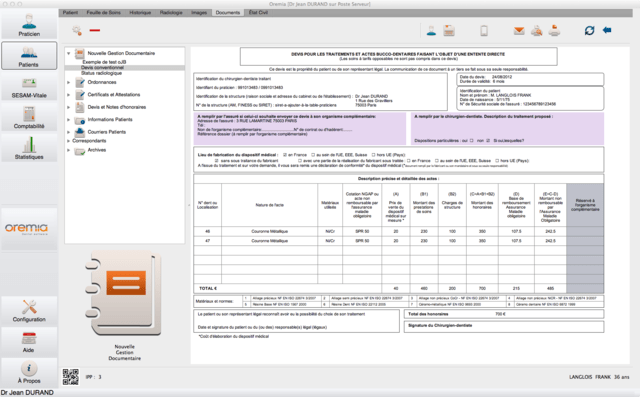Click the Archives tree label
Image resolution: width=640 pixels, height=397 pixels.
(x=97, y=150)
